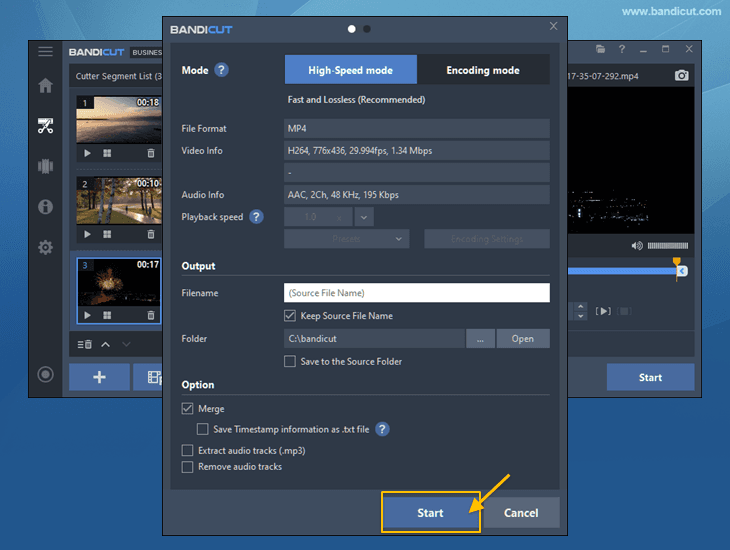Move segment down with the arrow
This screenshot has height=550, width=730.
pos(126,344)
